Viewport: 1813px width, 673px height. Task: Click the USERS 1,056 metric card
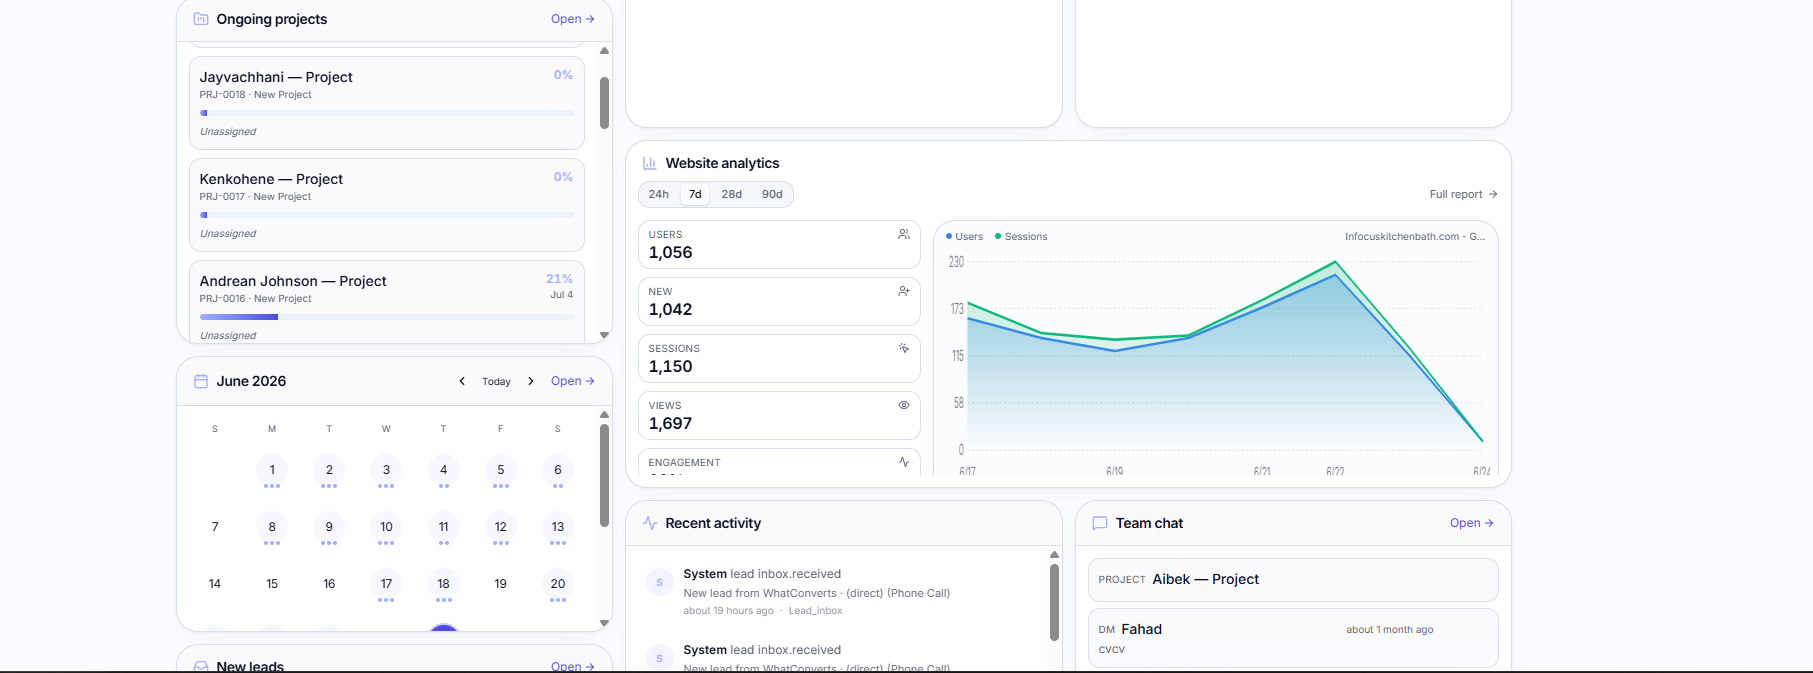coord(779,244)
